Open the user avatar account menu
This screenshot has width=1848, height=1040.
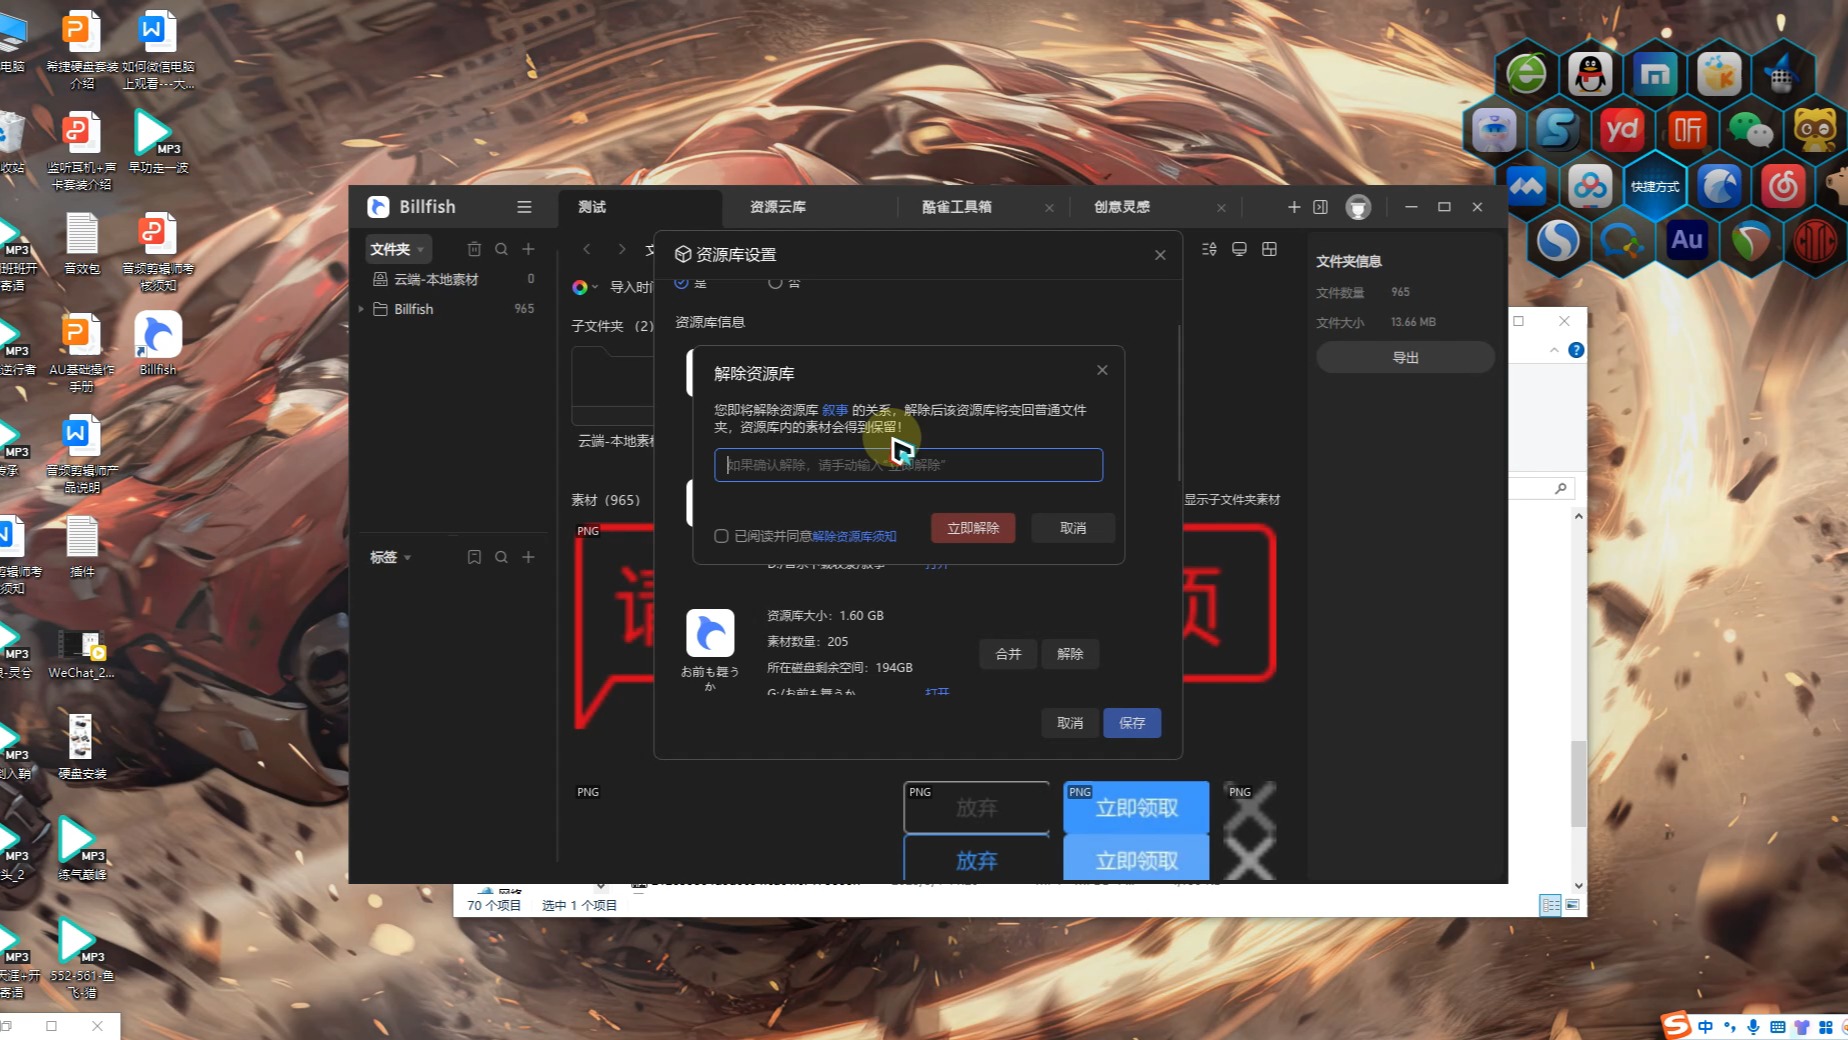coord(1358,207)
